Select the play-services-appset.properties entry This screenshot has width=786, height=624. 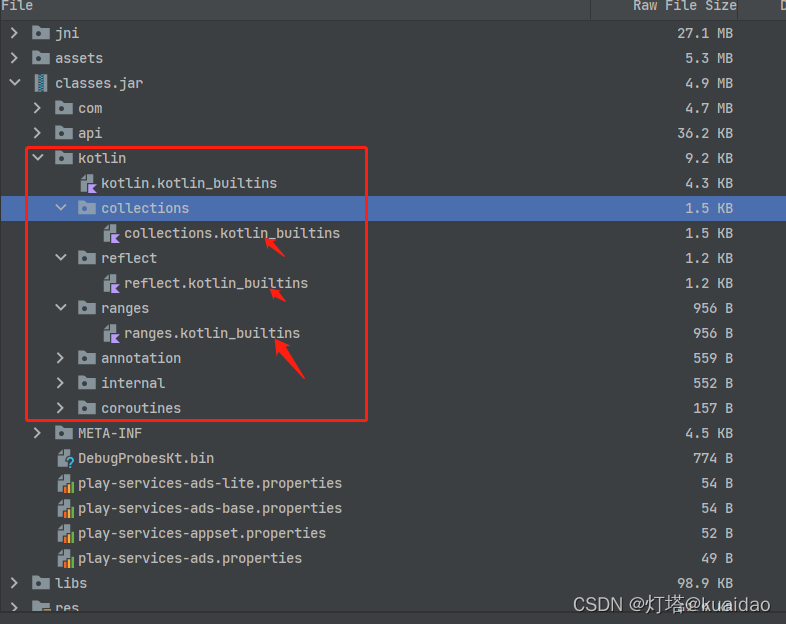(202, 533)
